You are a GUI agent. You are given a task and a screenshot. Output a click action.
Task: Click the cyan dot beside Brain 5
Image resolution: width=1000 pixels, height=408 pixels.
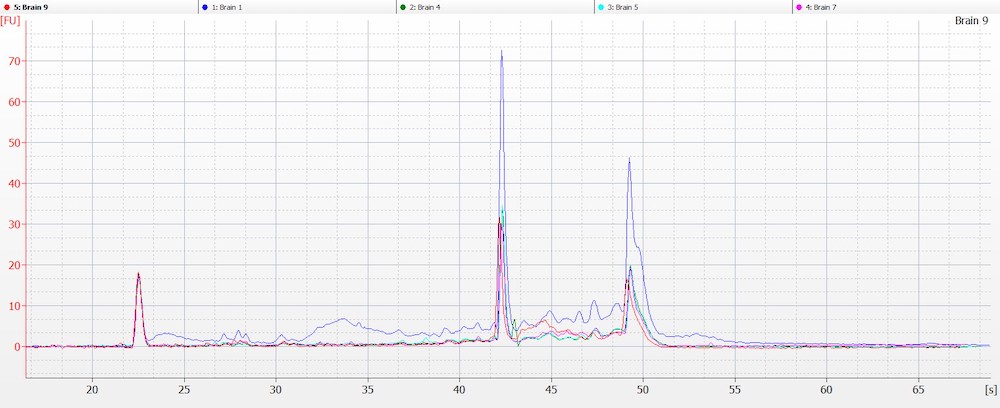coord(601,7)
